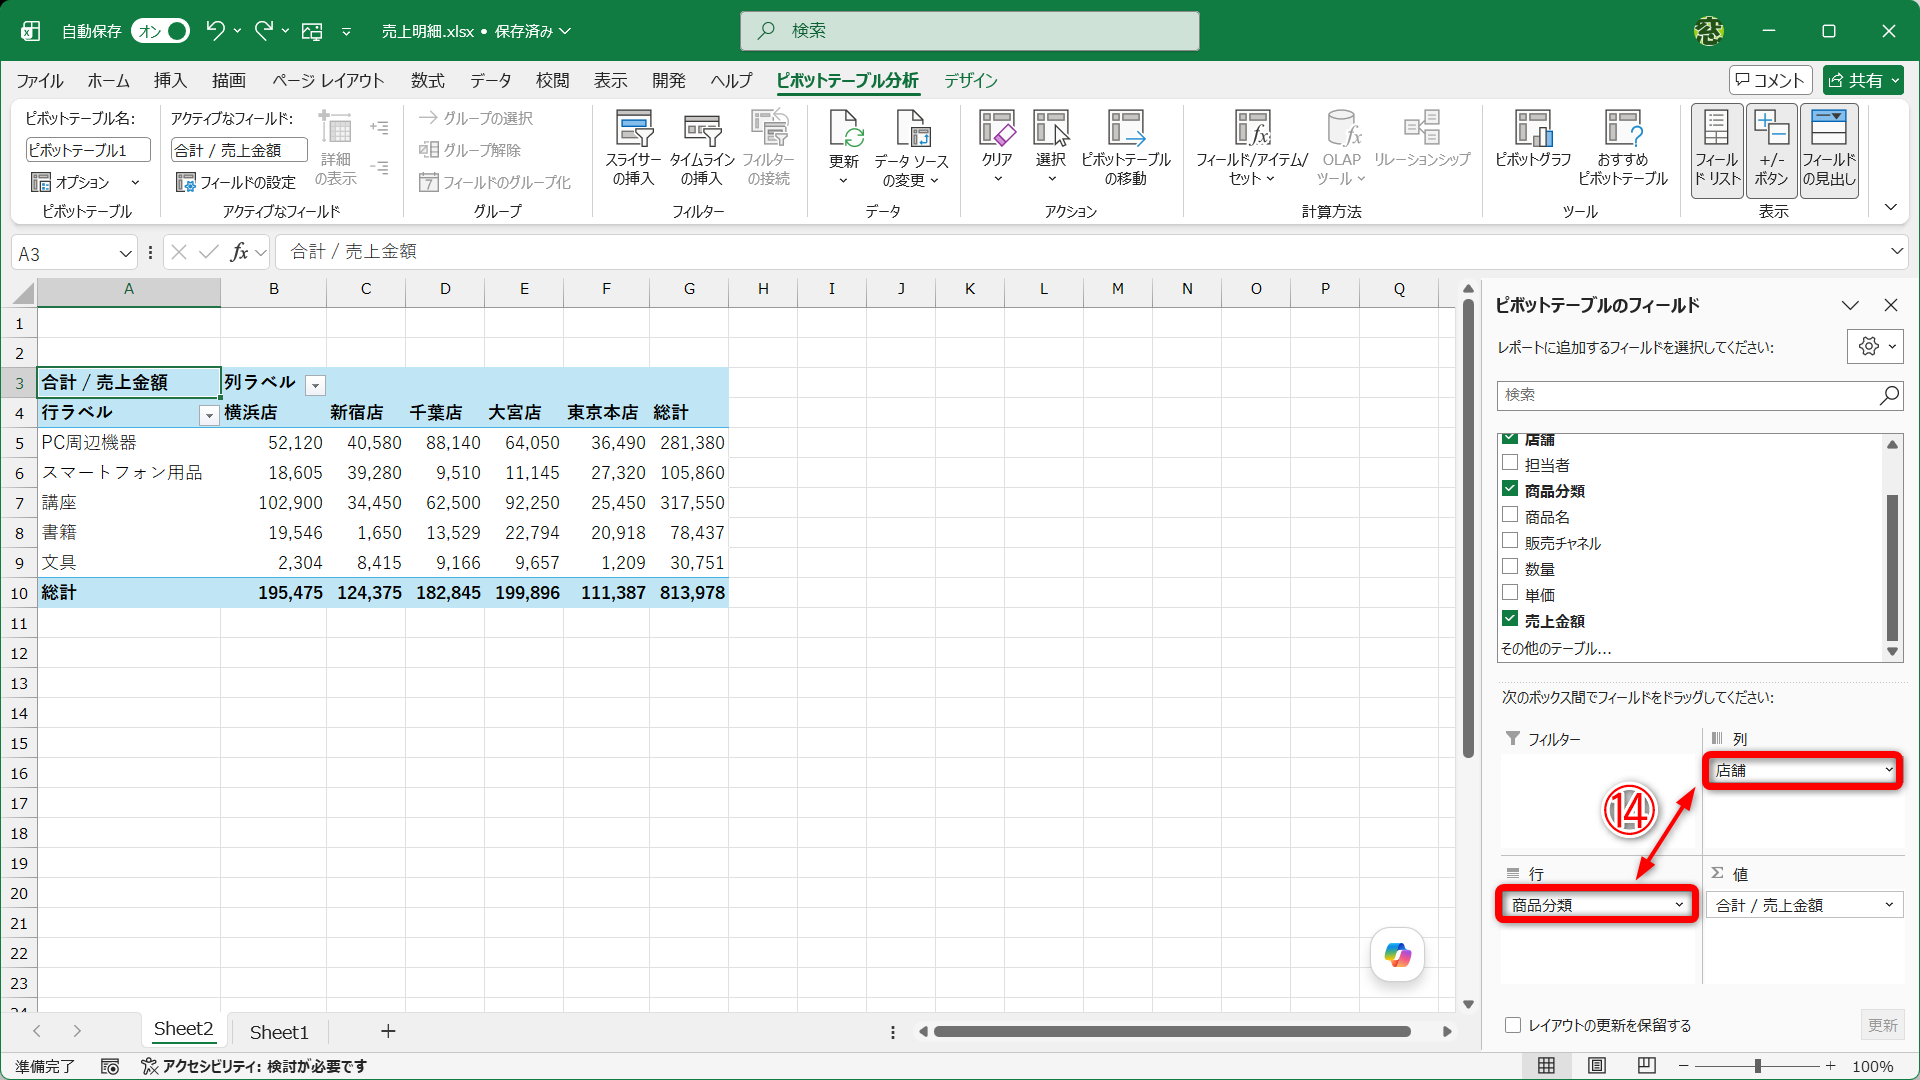Open field list tools gear icon
This screenshot has width=1920, height=1080.
pyautogui.click(x=1875, y=347)
